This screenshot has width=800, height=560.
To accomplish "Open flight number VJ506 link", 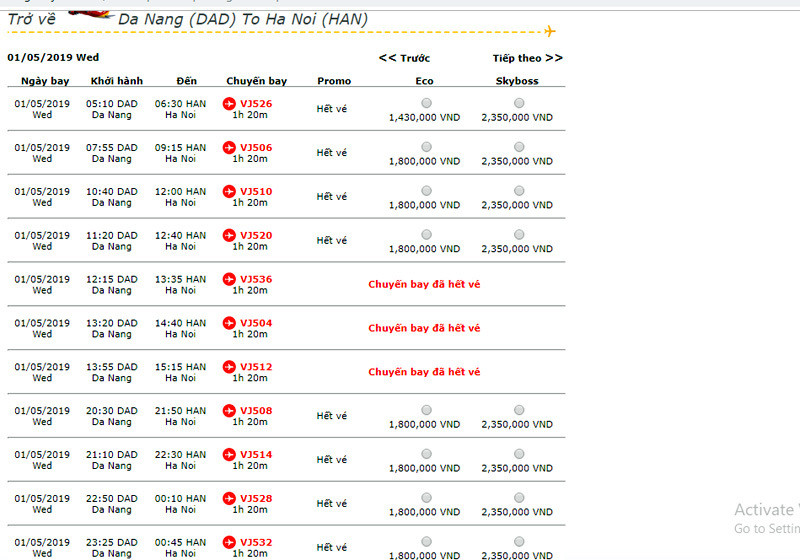I will (x=256, y=147).
